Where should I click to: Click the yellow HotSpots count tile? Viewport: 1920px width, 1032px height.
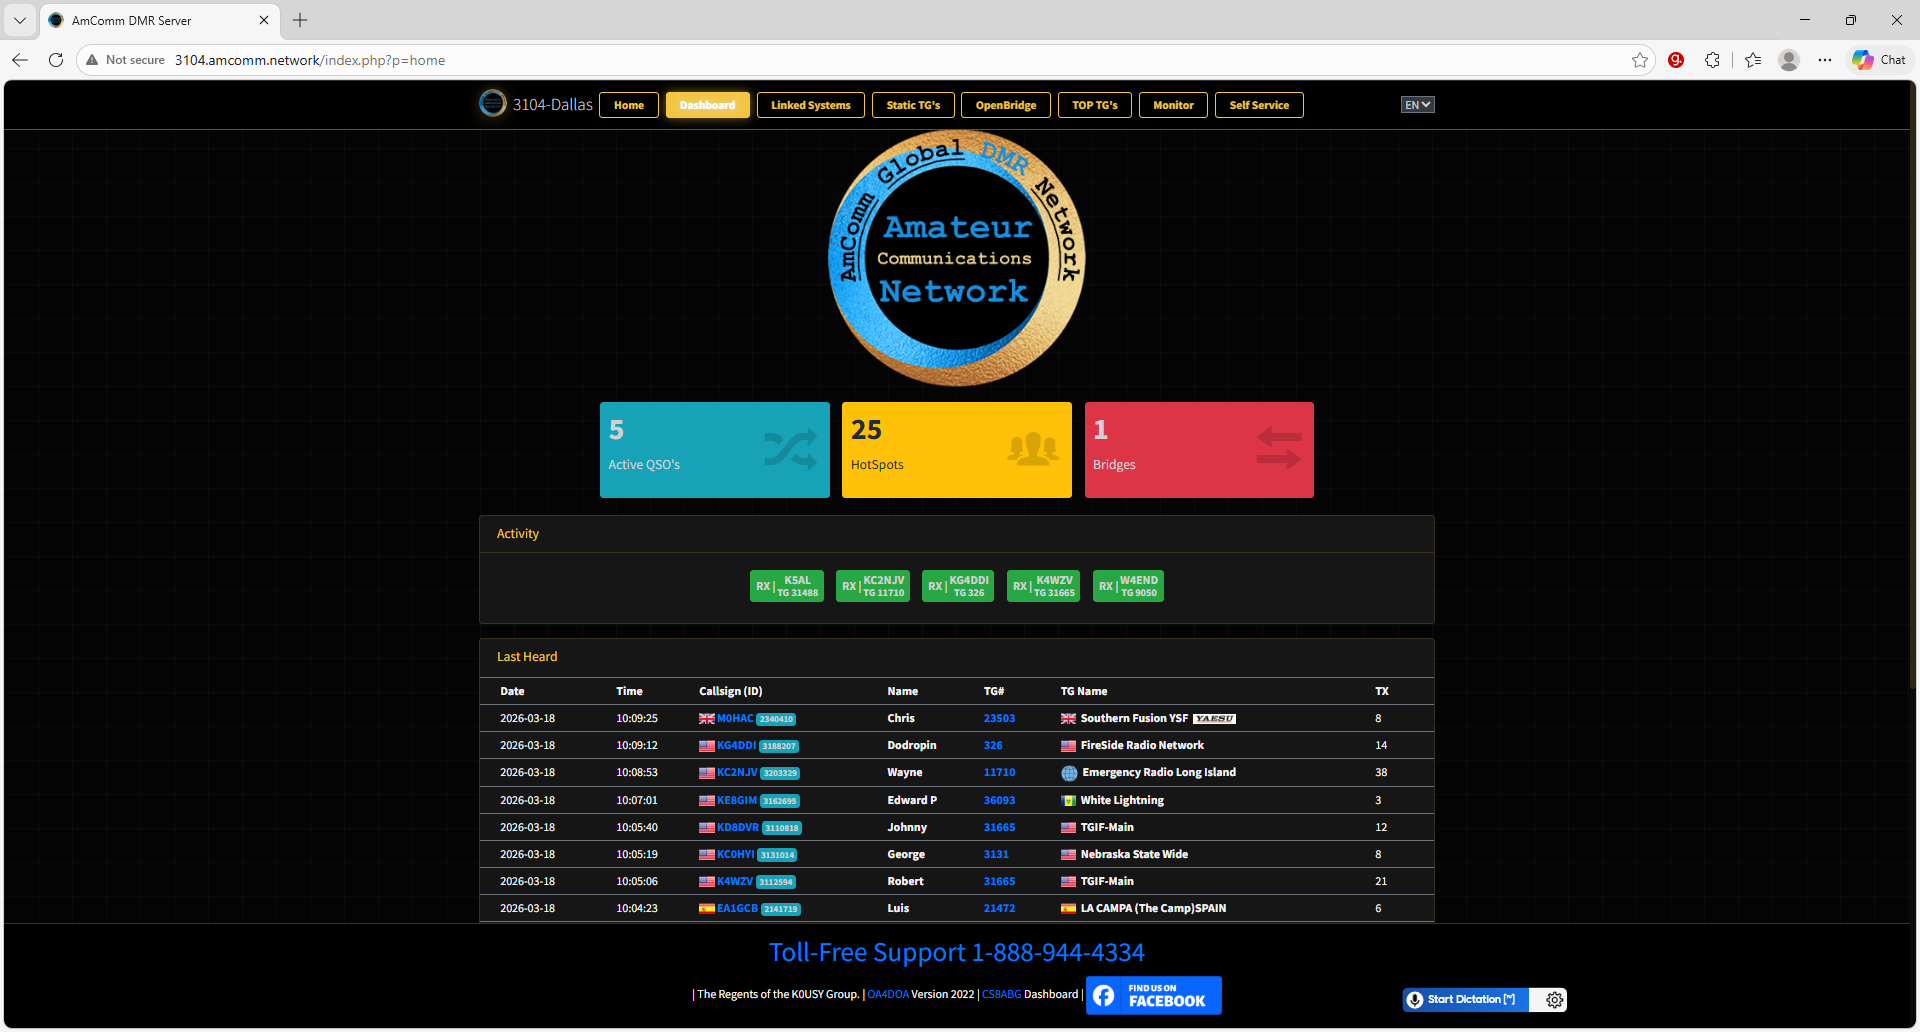[956, 450]
